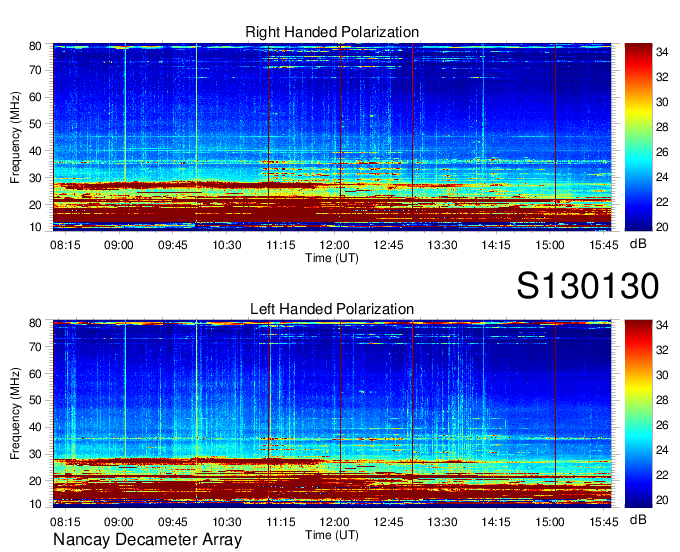680x552 pixels.
Task: Click the "28" value on the Left Handed color bar
Action: pyautogui.click(x=662, y=400)
